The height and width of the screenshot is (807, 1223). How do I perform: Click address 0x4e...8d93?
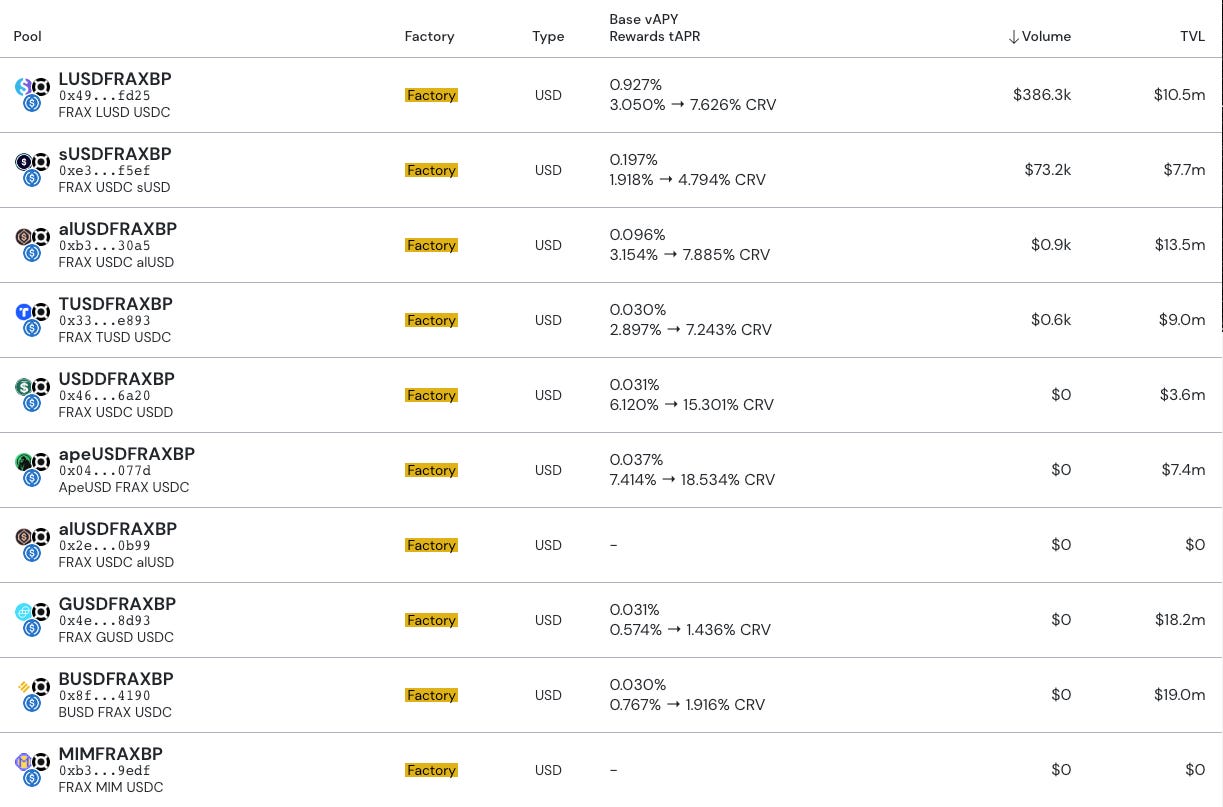[104, 621]
